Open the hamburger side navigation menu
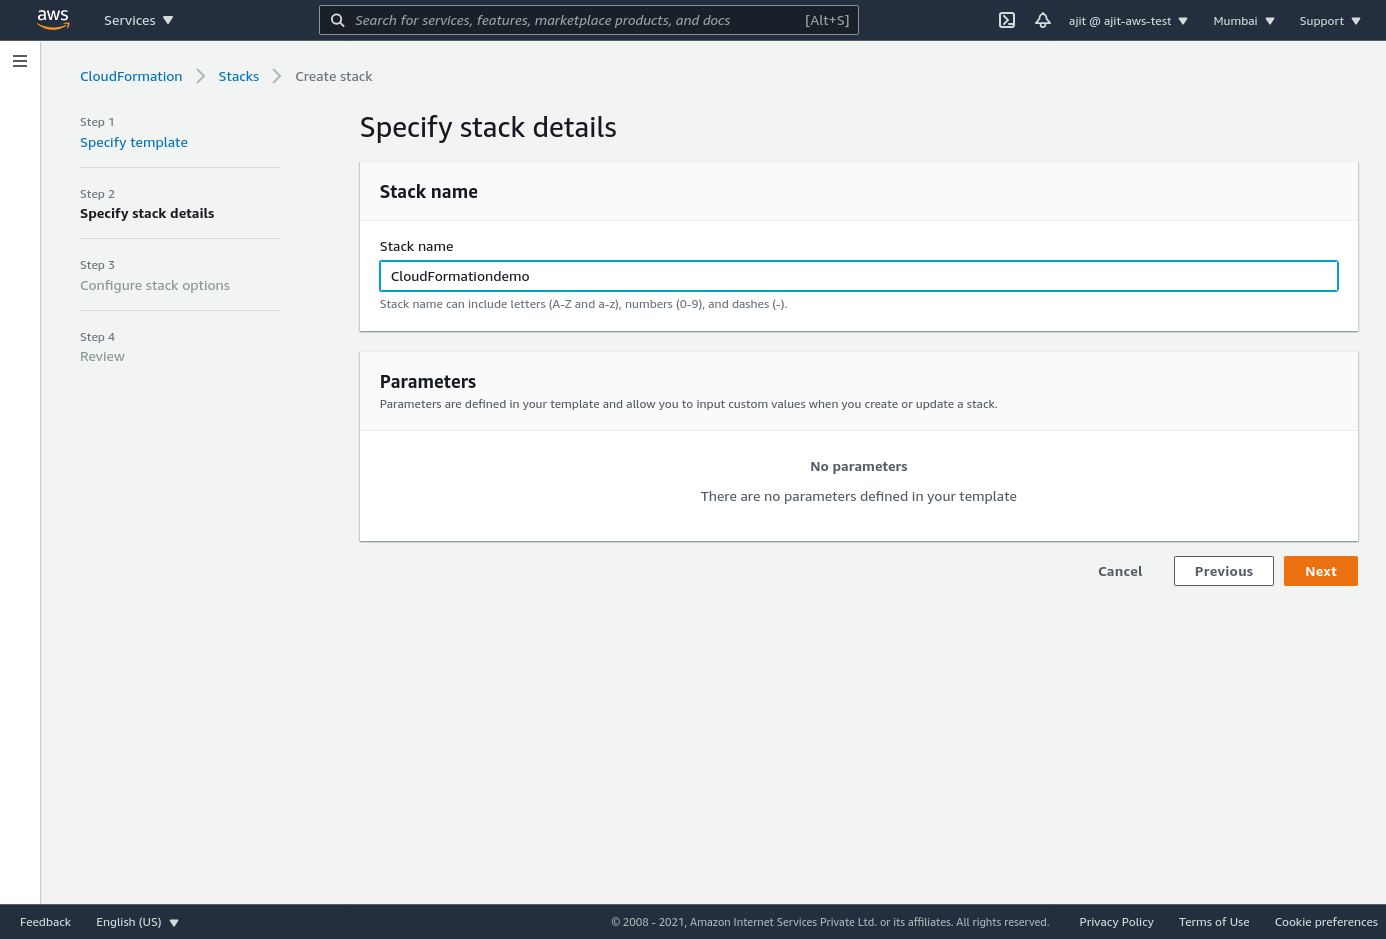 click(20, 61)
